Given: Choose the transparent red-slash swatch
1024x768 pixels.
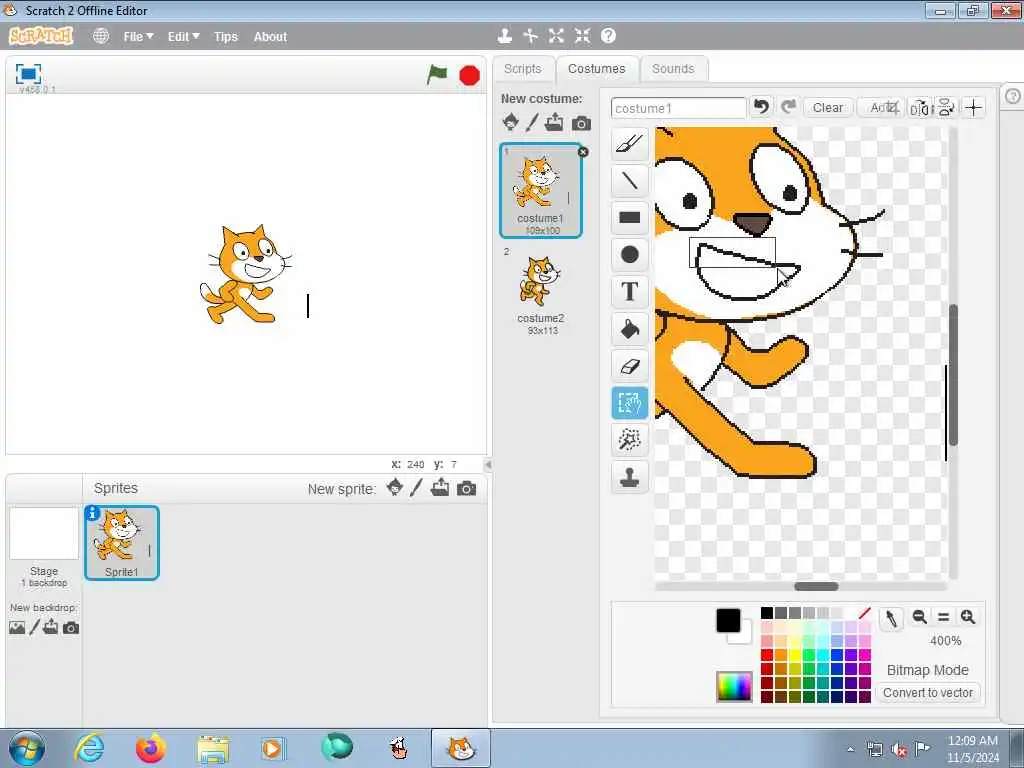Looking at the screenshot, I should pyautogui.click(x=864, y=613).
